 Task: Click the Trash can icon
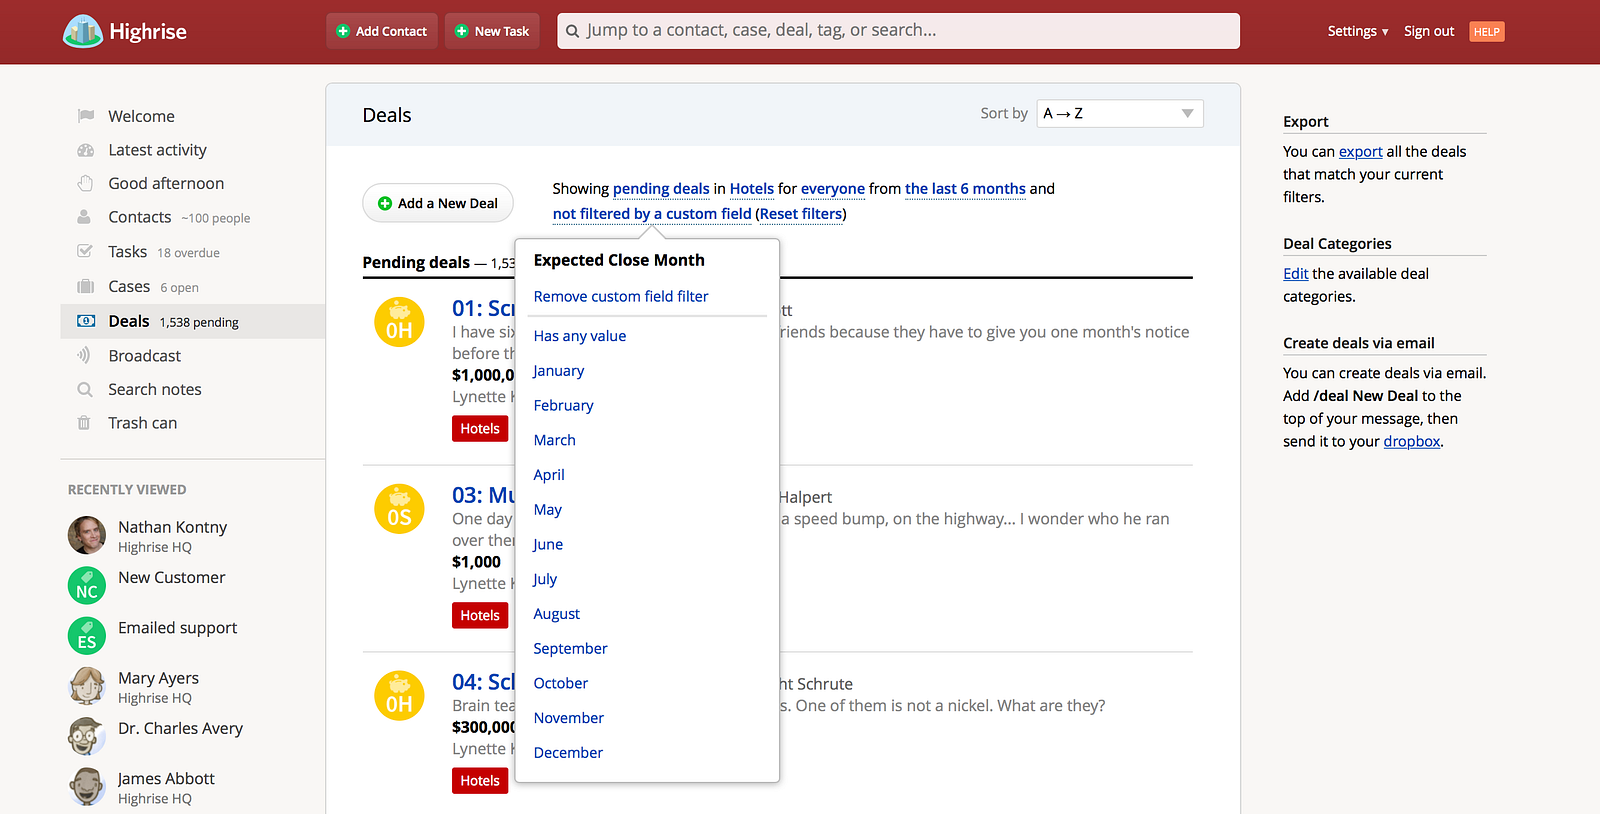pos(85,423)
